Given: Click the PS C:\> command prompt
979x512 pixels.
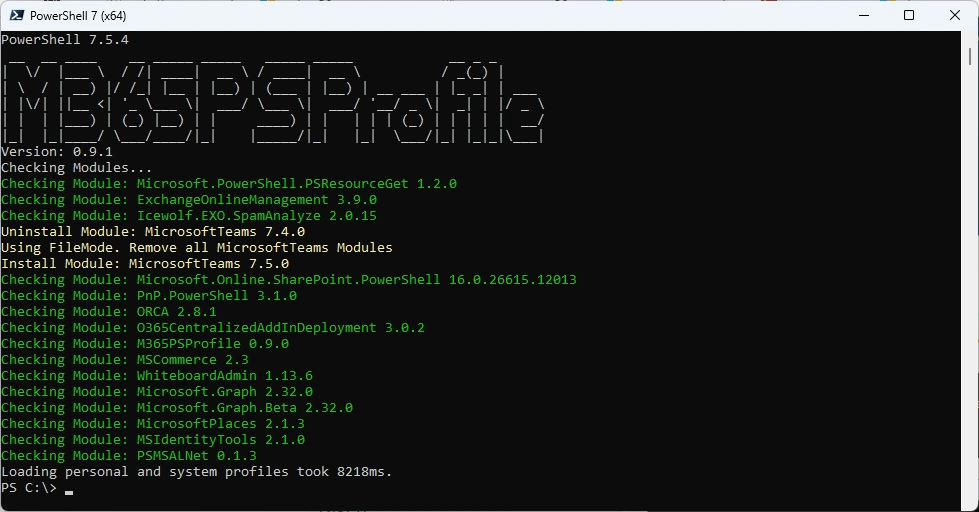Looking at the screenshot, I should coord(30,488).
